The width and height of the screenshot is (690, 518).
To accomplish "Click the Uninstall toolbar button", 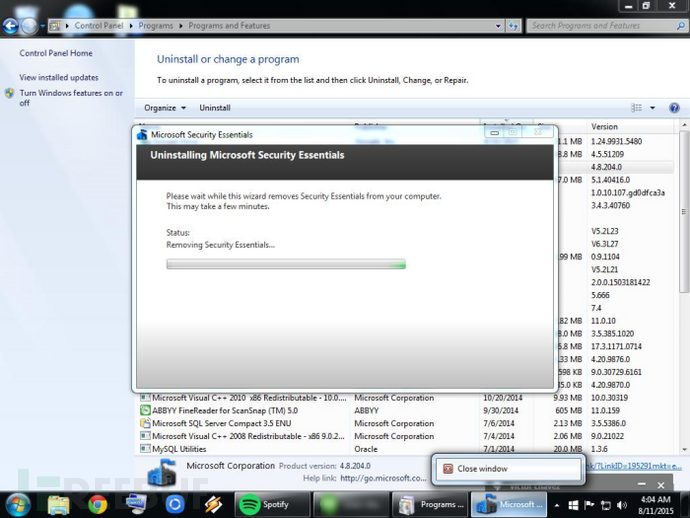I will pos(215,108).
